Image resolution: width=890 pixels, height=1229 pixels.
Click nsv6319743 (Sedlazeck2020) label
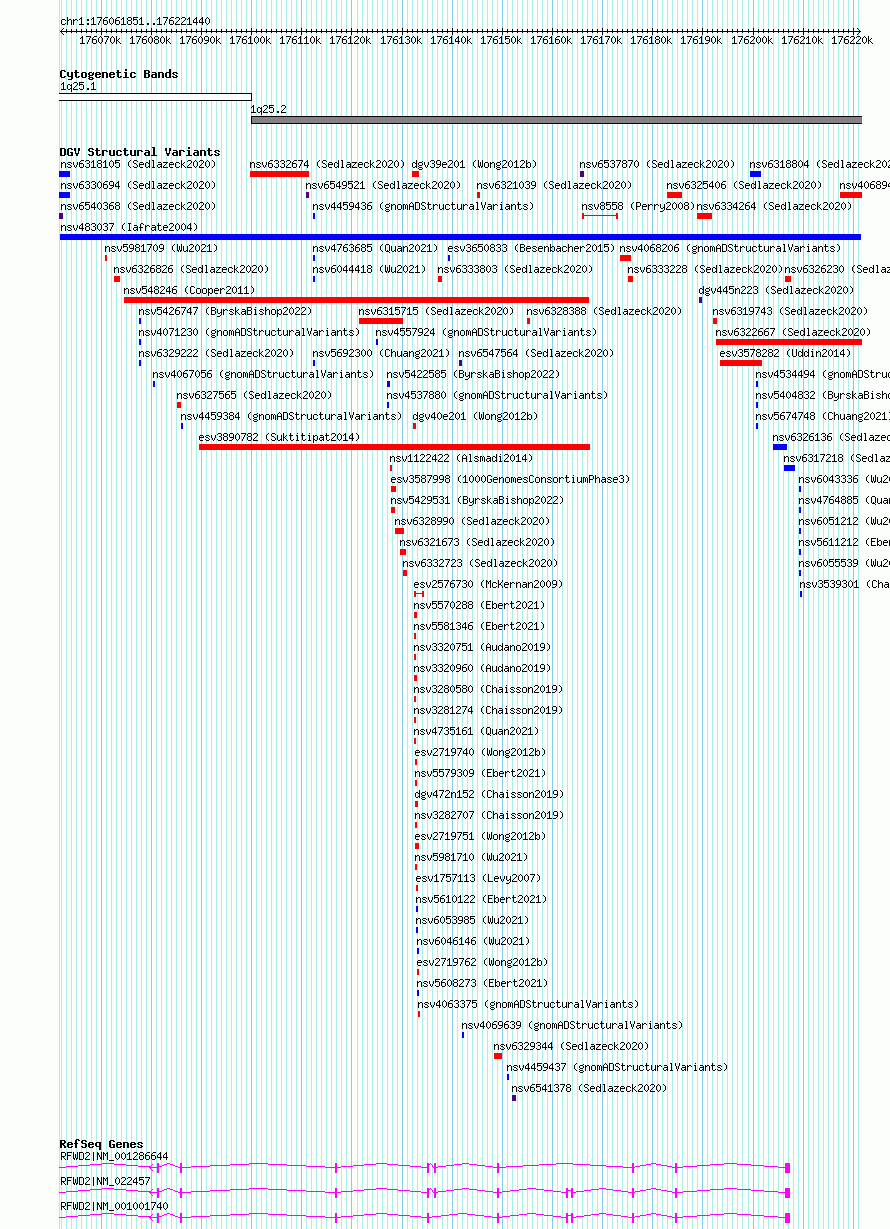pos(791,311)
